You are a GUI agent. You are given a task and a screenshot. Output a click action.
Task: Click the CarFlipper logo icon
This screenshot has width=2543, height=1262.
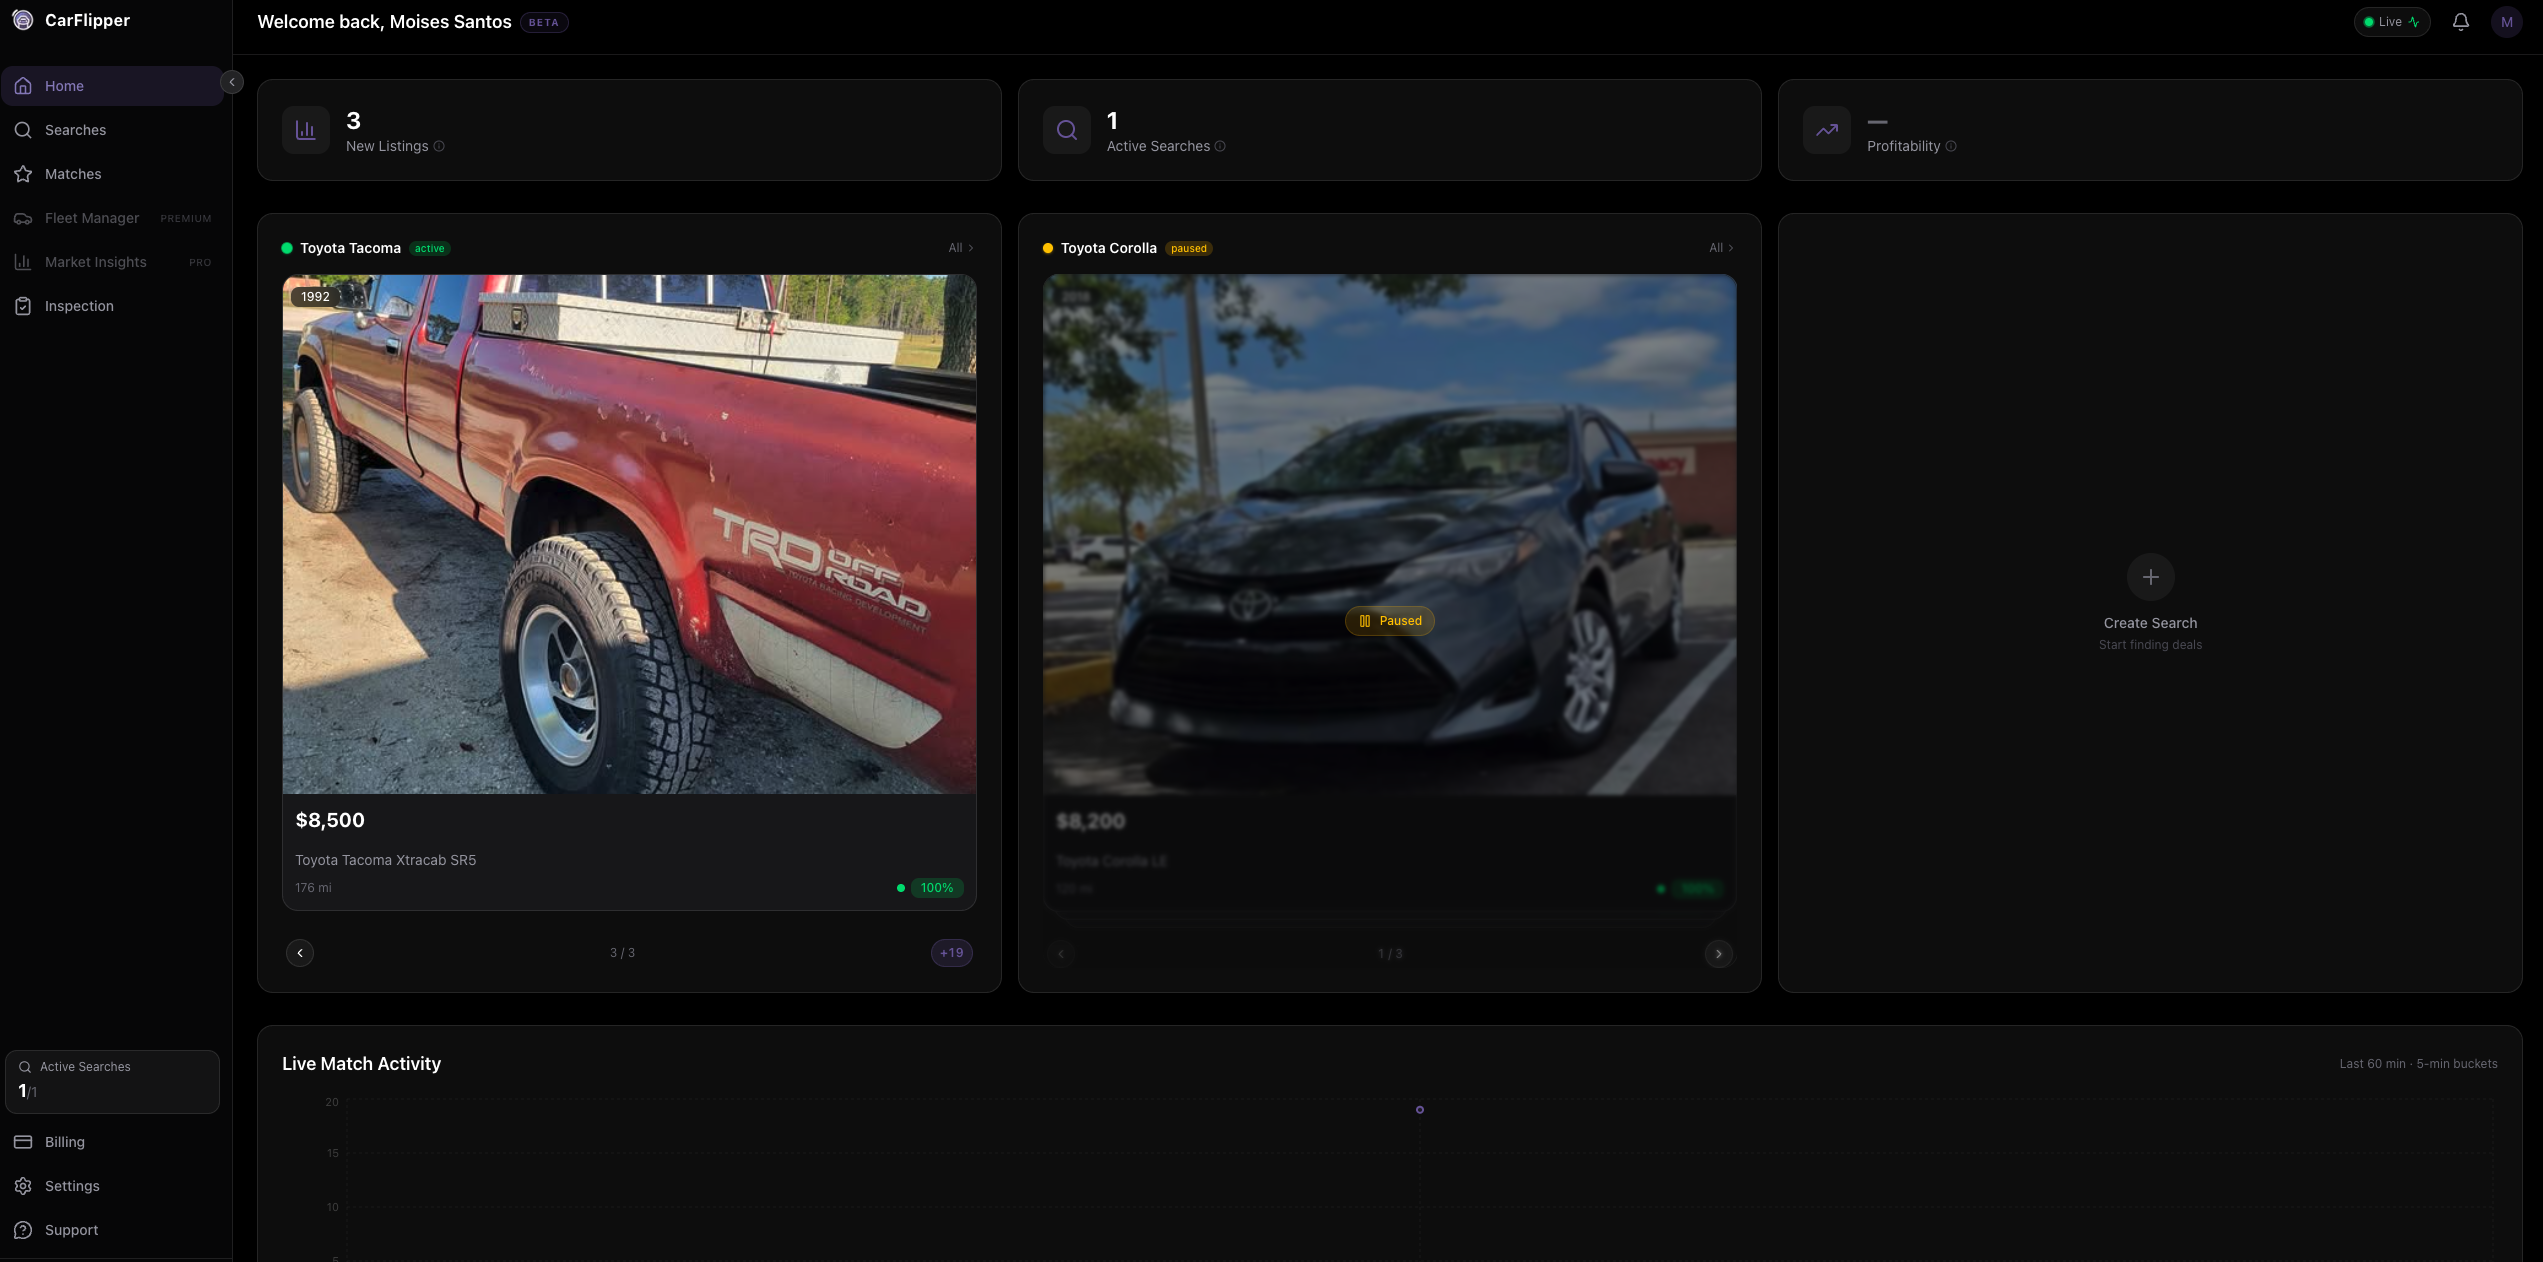coord(22,20)
